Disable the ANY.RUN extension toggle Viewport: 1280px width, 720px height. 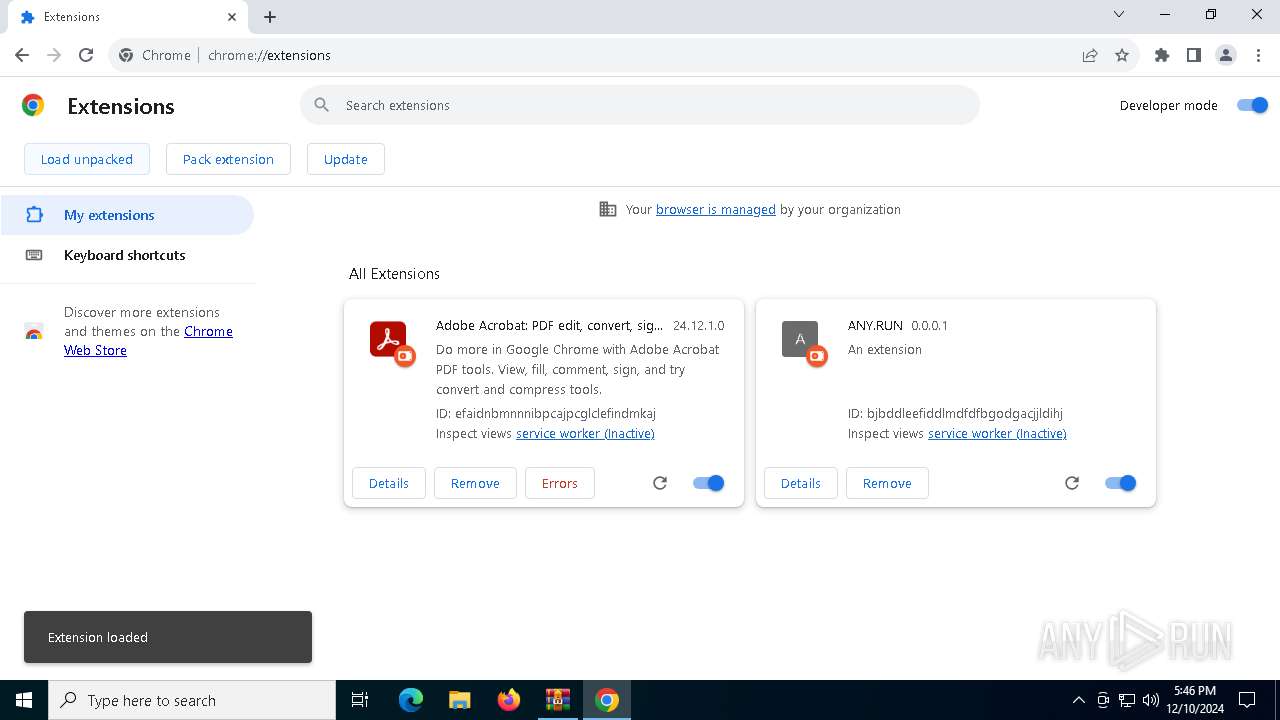[x=1120, y=483]
